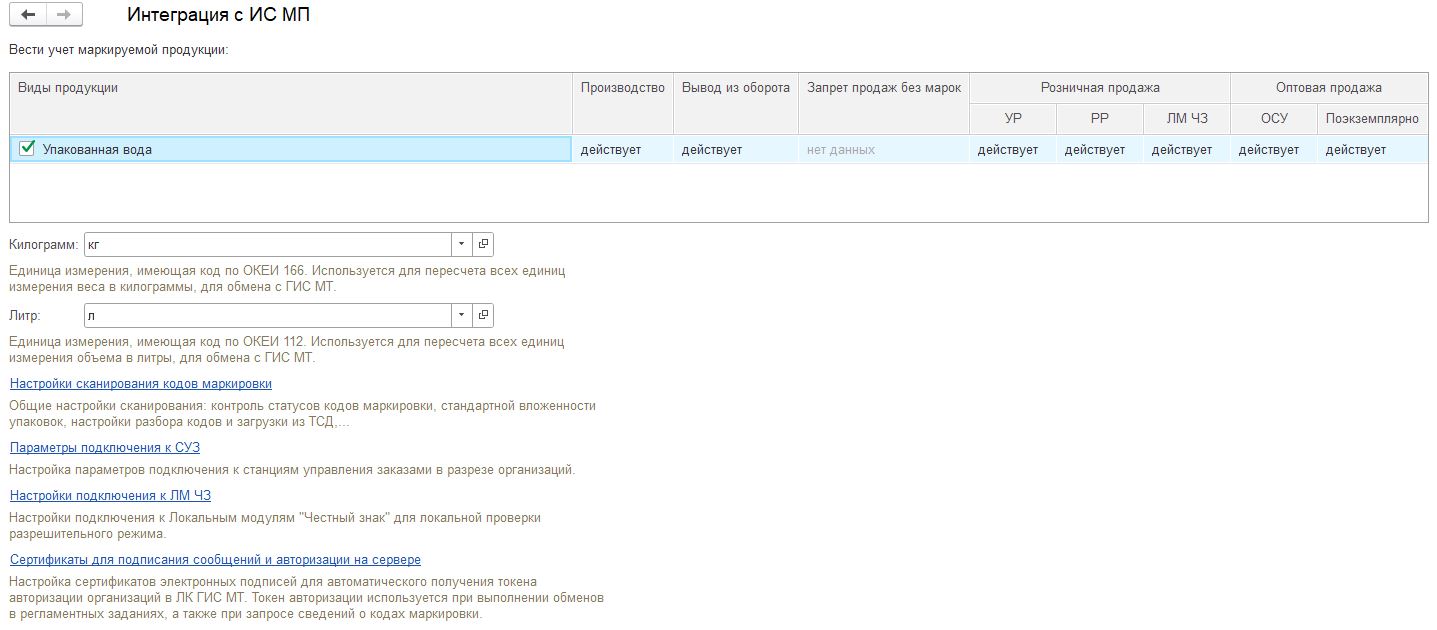The height and width of the screenshot is (630, 1437).
Task: Click the back navigation arrow
Action: point(28,15)
